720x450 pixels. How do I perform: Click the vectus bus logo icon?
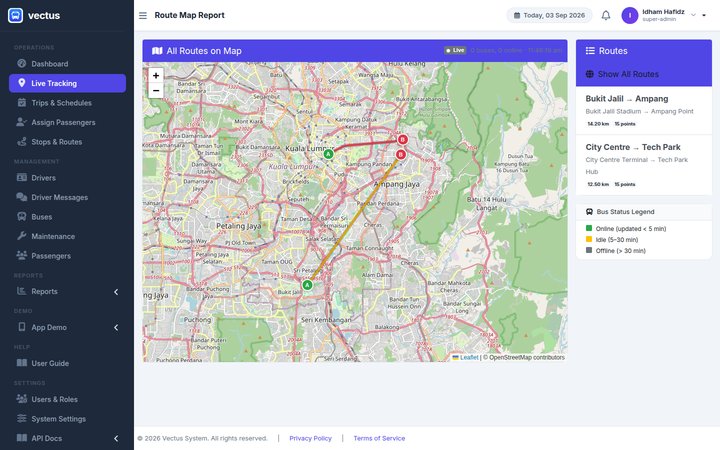click(x=15, y=15)
